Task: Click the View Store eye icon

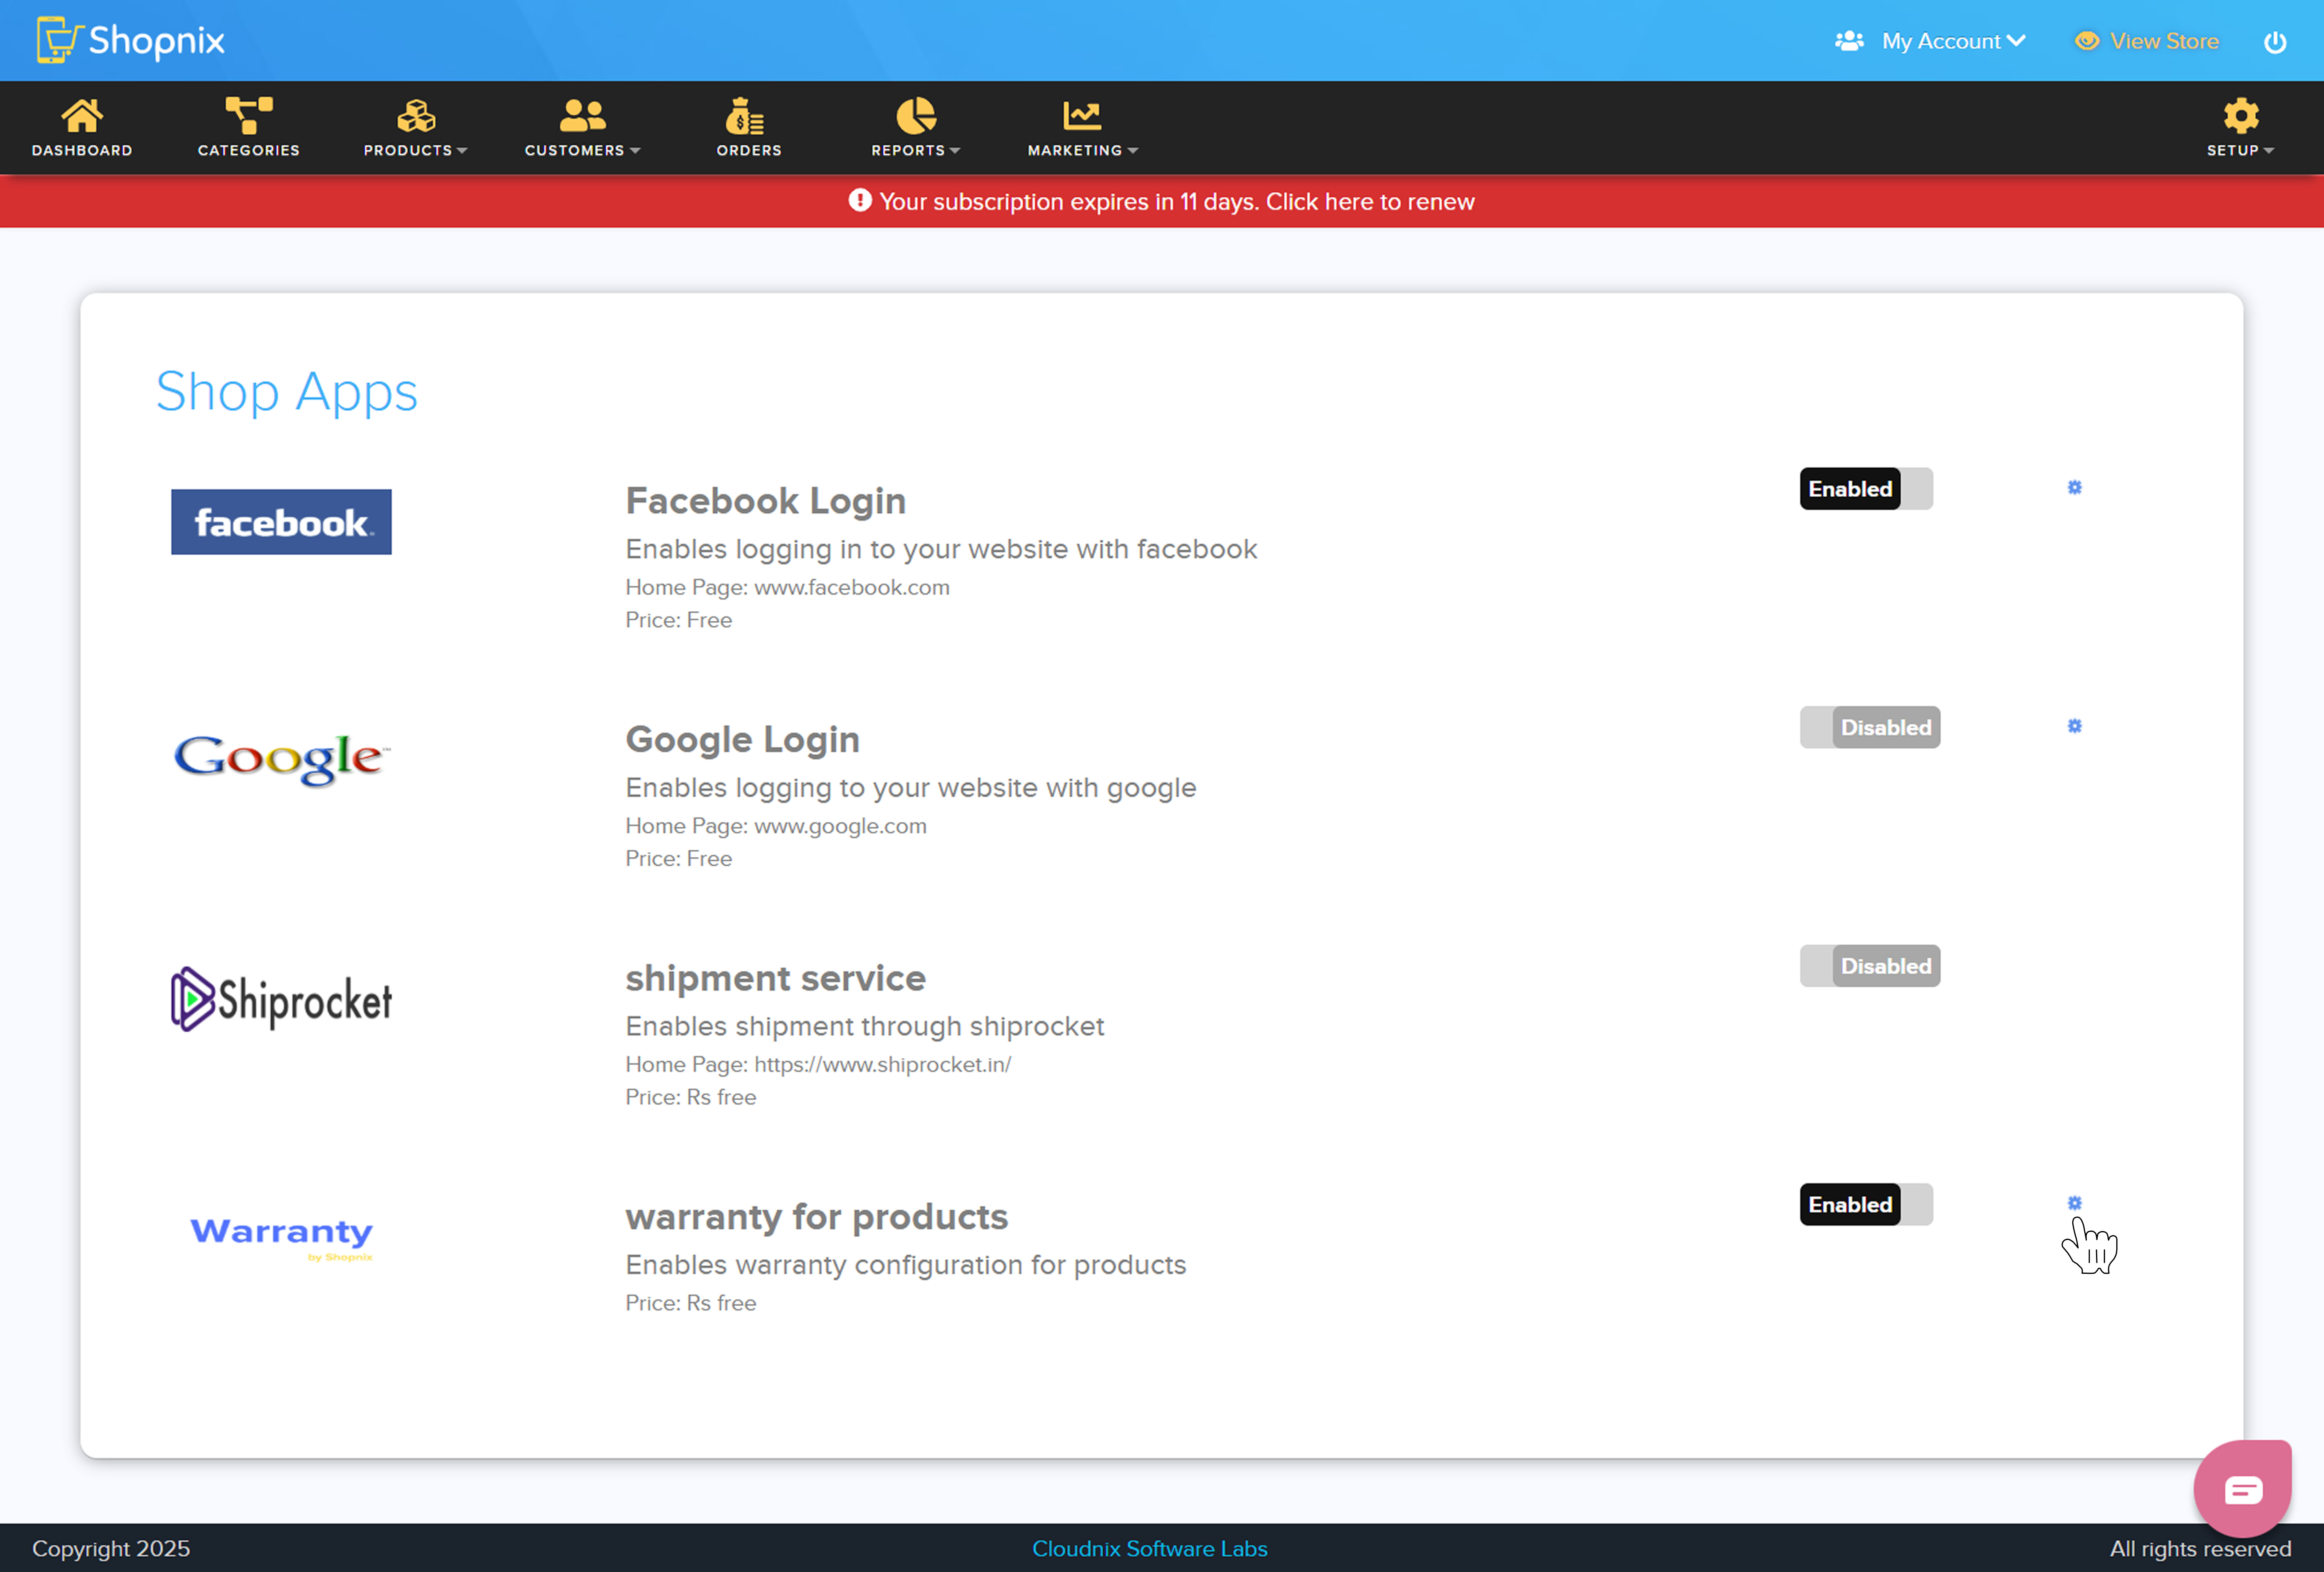Action: click(2087, 41)
